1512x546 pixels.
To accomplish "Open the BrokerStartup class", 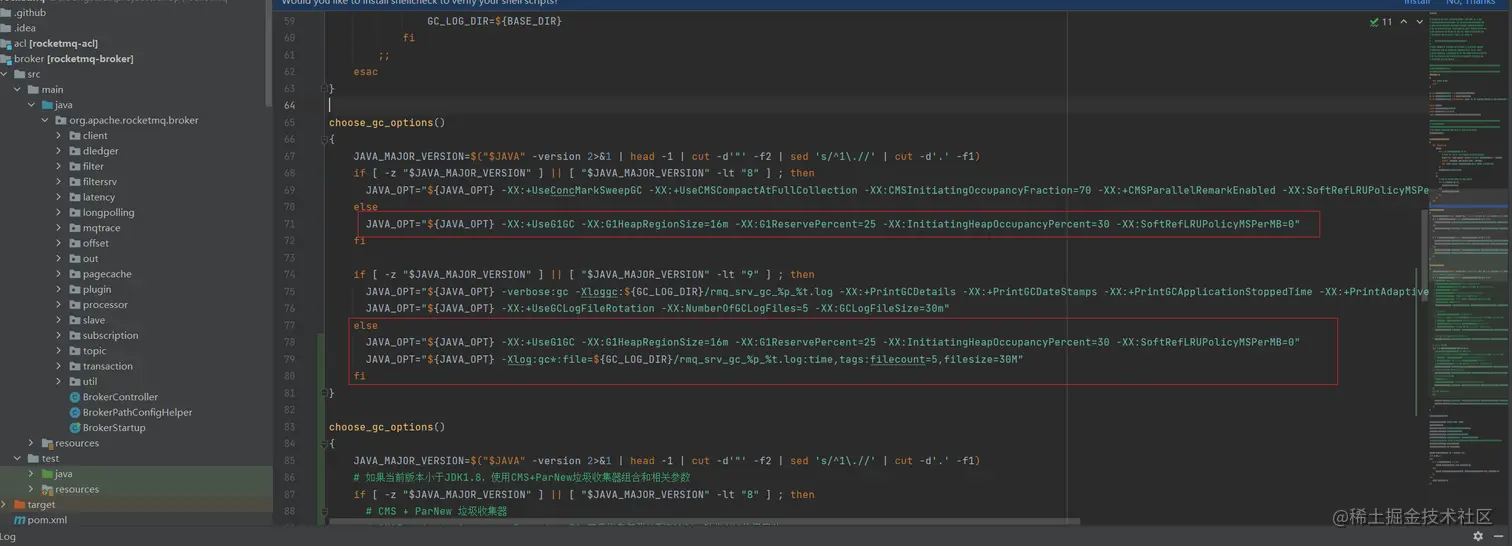I will (114, 428).
